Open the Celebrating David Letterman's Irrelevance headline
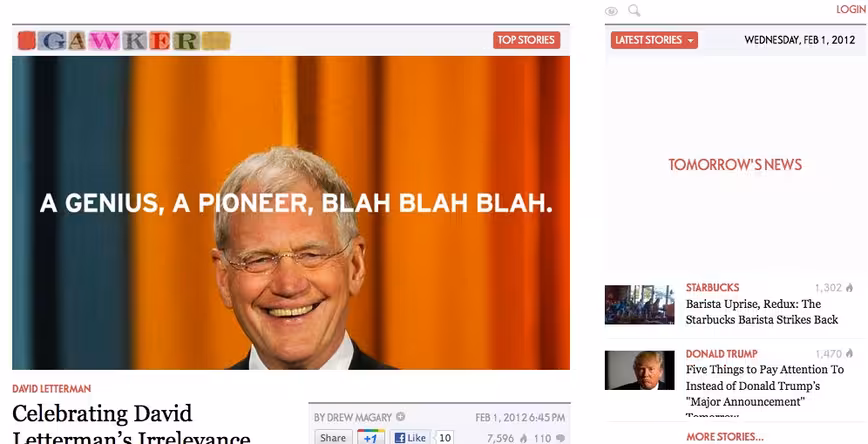 [131, 425]
